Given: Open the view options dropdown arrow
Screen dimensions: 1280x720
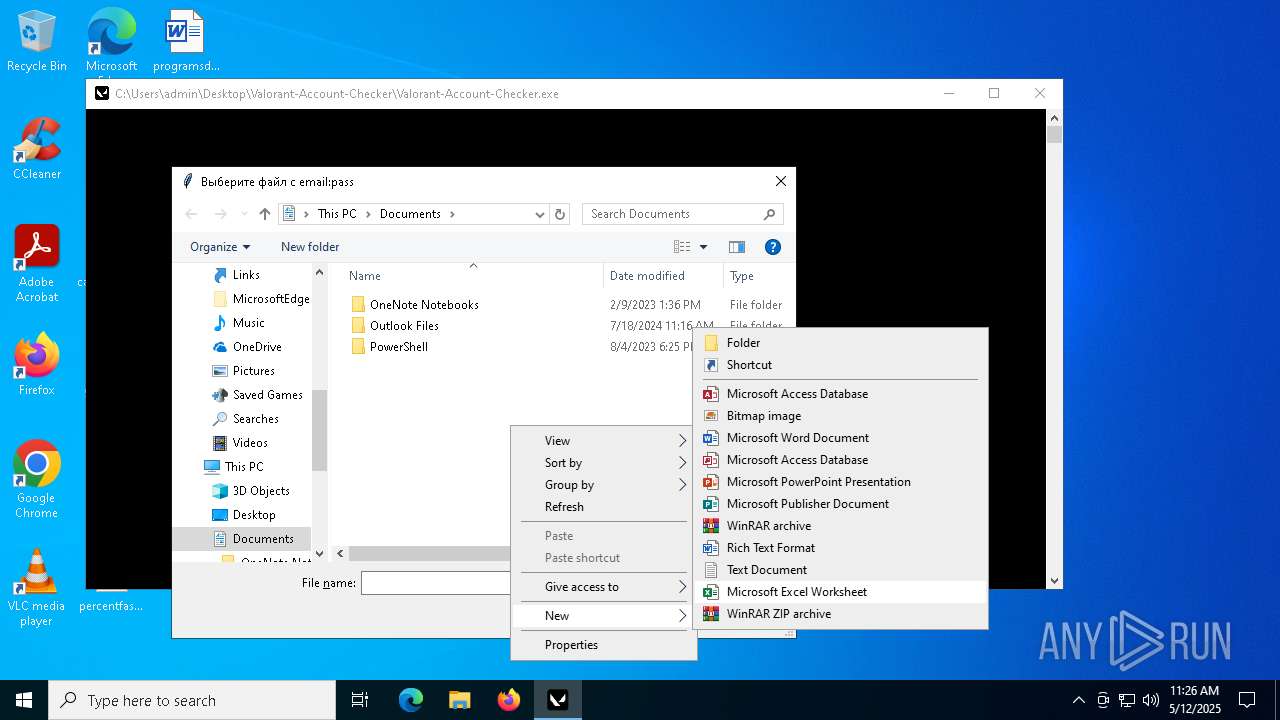Looking at the screenshot, I should (x=703, y=247).
